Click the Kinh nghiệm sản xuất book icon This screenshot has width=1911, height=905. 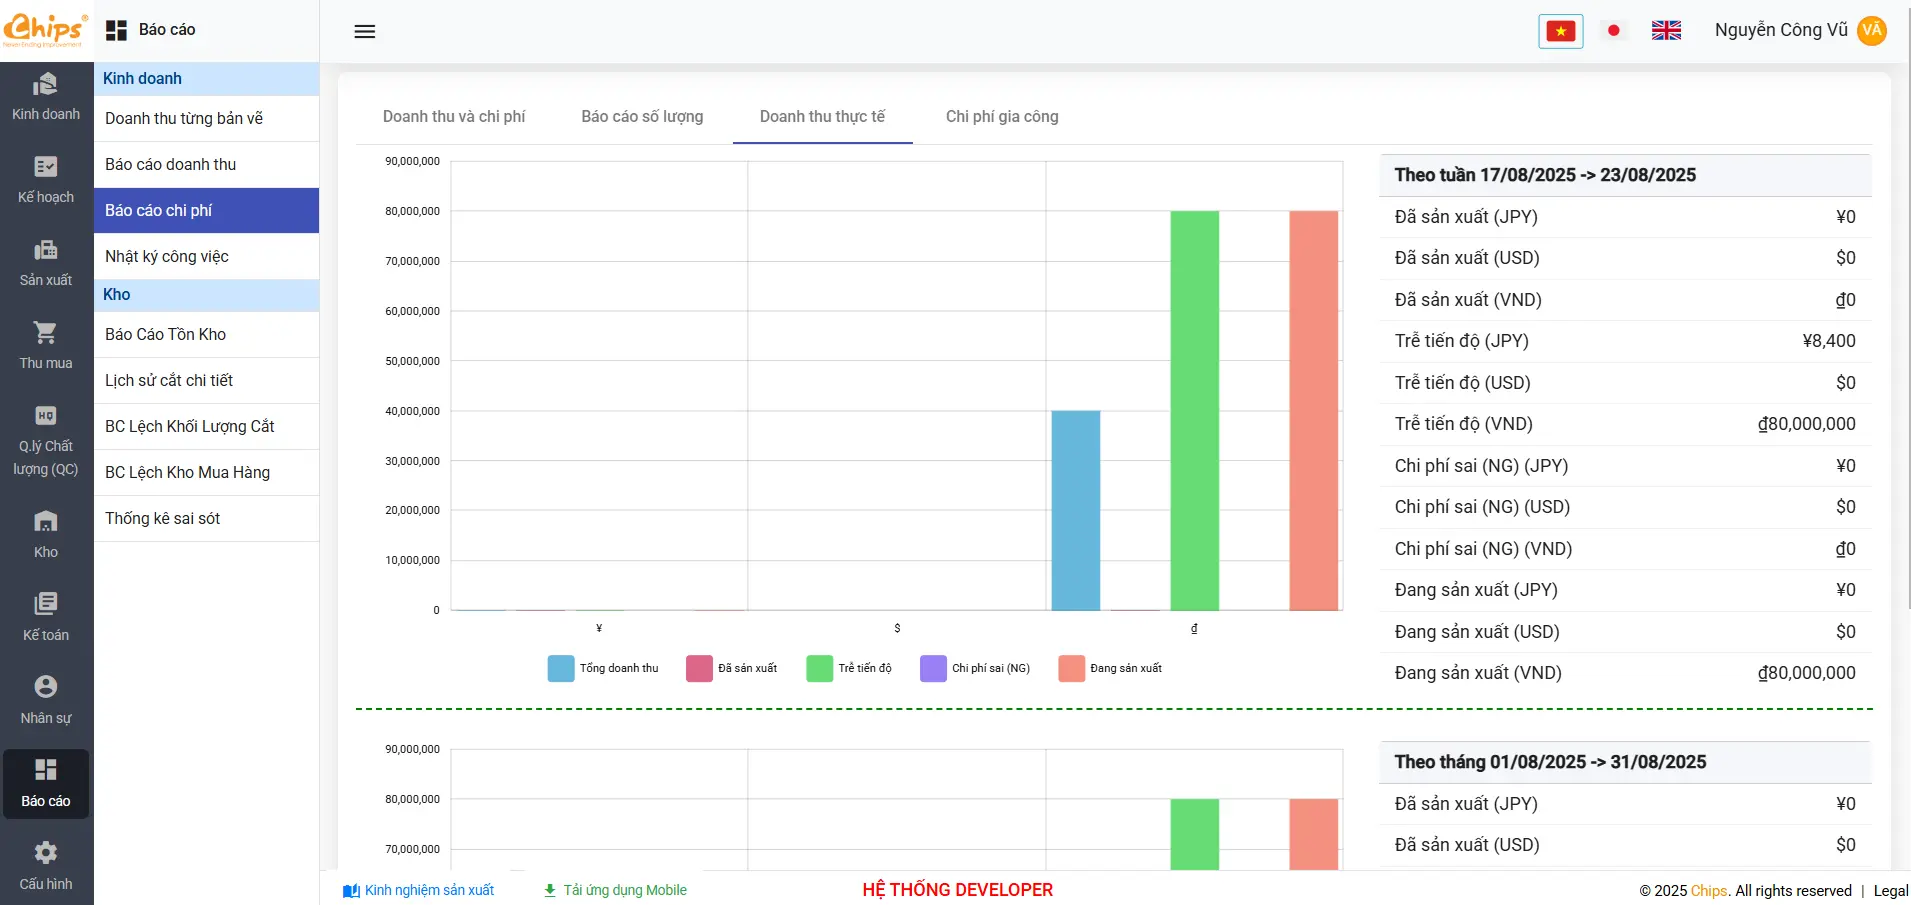(x=351, y=890)
